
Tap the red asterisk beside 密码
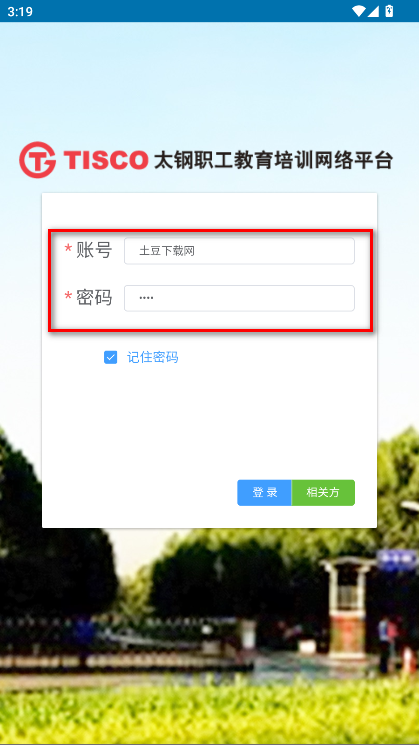(68, 297)
